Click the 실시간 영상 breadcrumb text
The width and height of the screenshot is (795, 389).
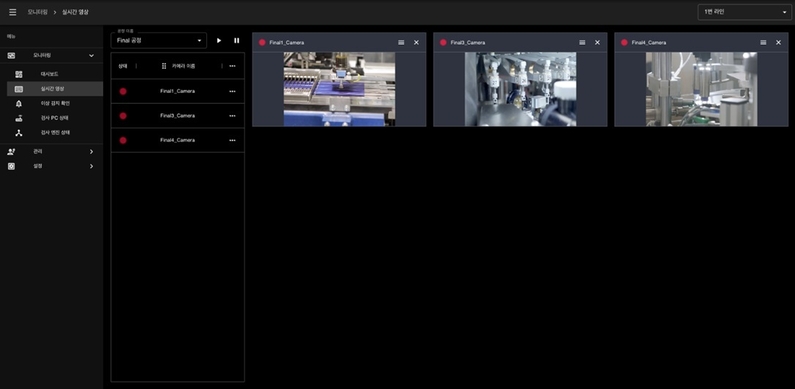pyautogui.click(x=75, y=12)
